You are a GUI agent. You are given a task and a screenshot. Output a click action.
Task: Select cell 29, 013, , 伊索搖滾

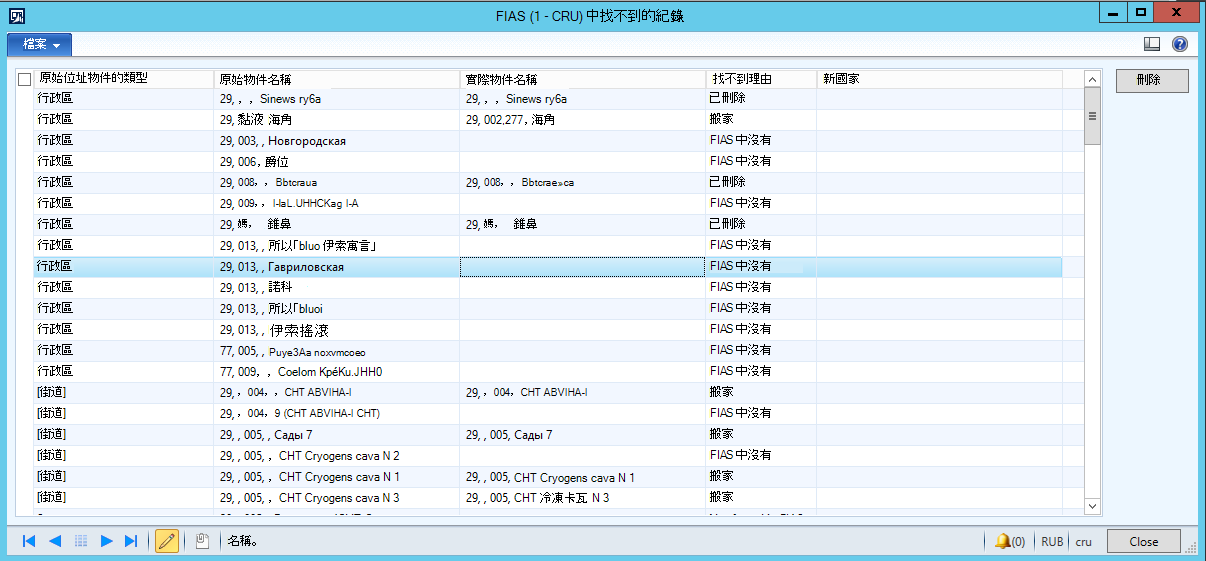pyautogui.click(x=337, y=329)
